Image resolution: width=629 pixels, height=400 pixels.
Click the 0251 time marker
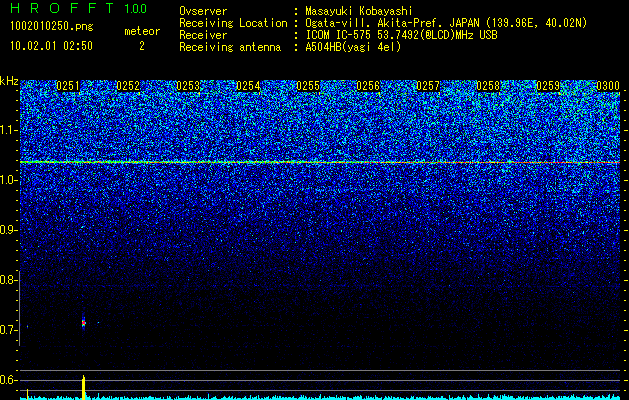point(68,86)
